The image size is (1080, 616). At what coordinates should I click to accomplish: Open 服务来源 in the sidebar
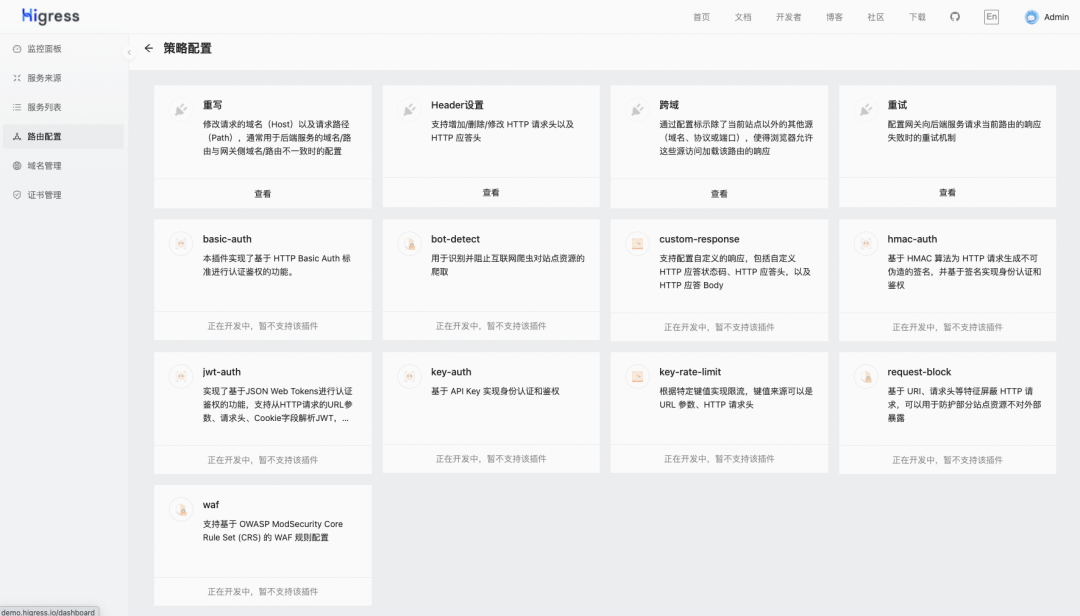pyautogui.click(x=44, y=78)
